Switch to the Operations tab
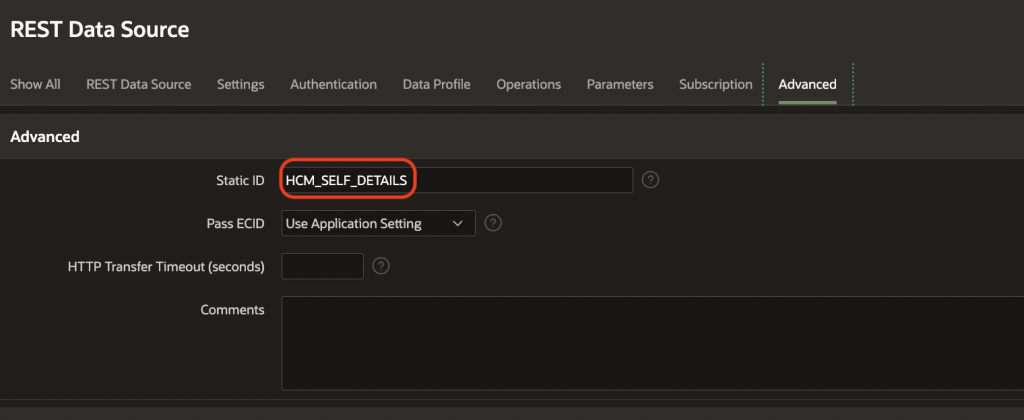1024x420 pixels. pos(528,84)
